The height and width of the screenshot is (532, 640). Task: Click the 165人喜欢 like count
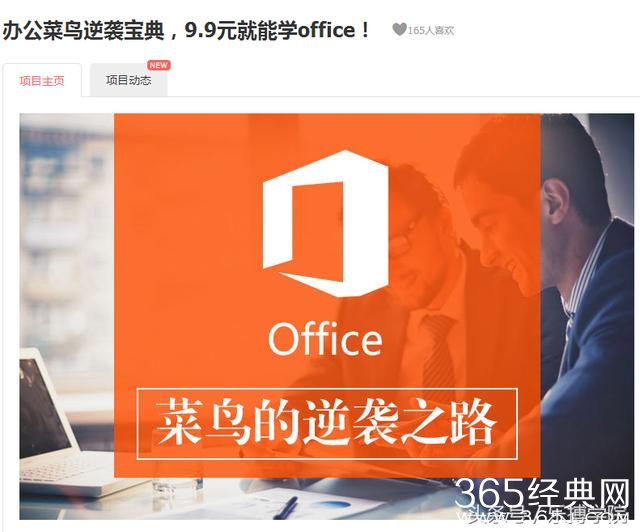tap(431, 30)
